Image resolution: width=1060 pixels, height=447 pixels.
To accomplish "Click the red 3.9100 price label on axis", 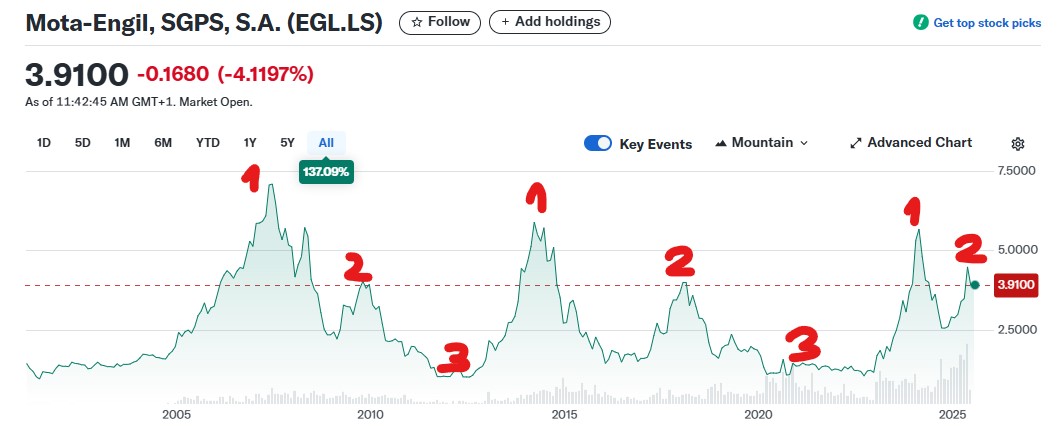I will [1015, 285].
